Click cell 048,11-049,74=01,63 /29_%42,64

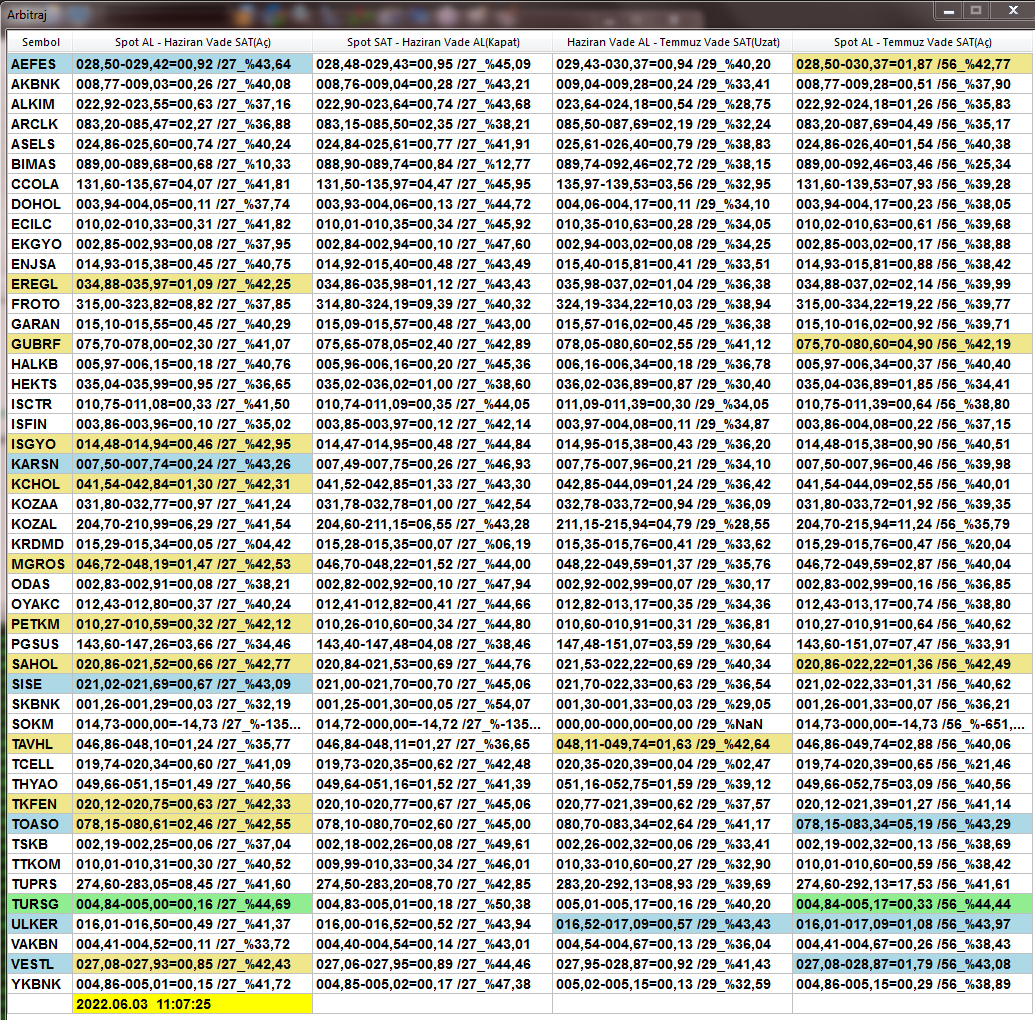tap(673, 744)
